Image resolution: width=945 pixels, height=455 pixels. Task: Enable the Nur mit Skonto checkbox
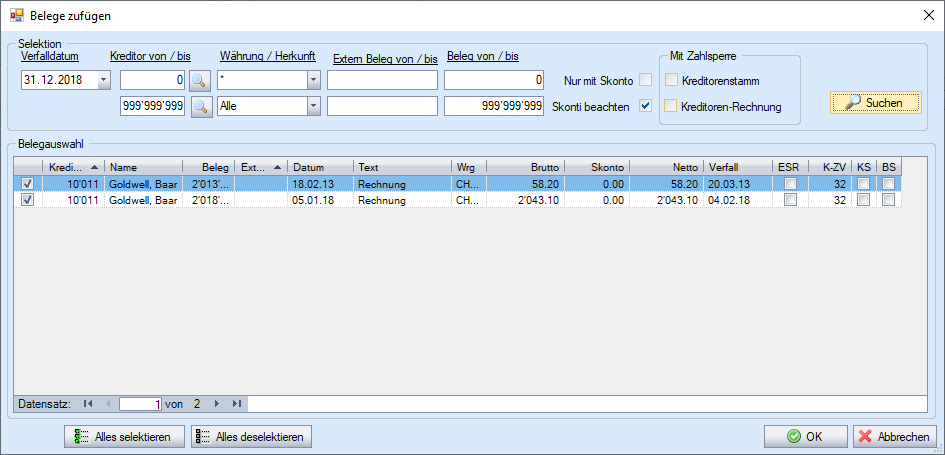(646, 80)
